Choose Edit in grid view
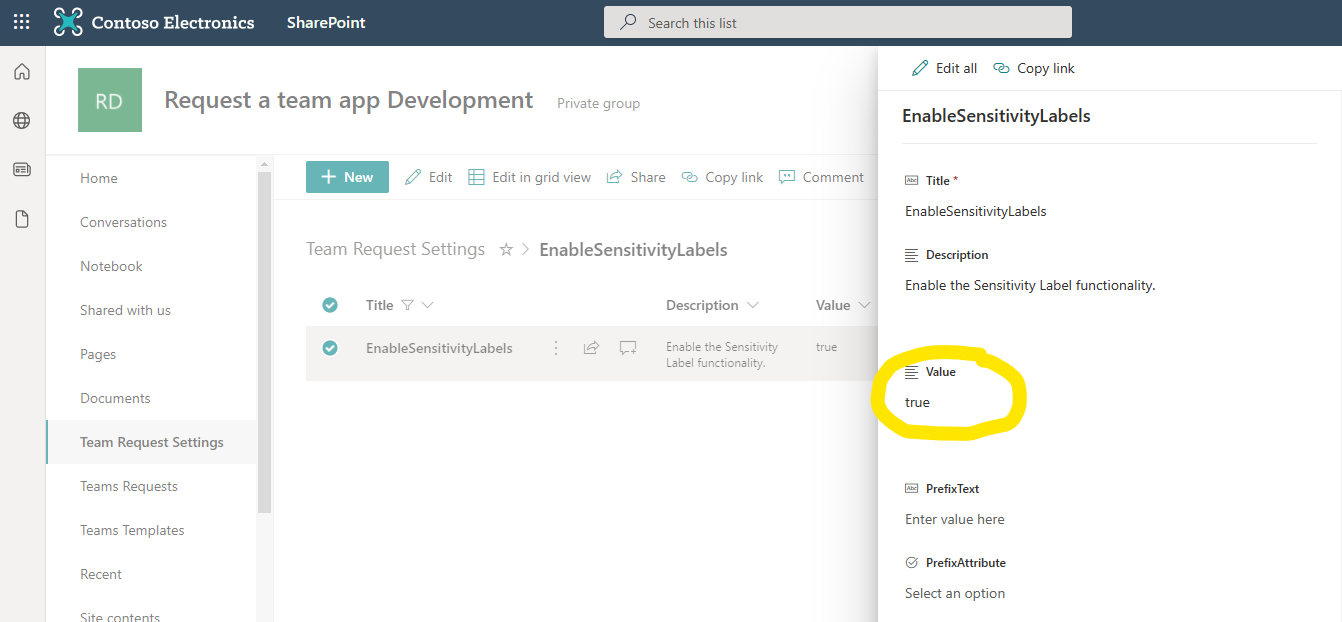Screen dimensions: 1342x622 tap(530, 177)
